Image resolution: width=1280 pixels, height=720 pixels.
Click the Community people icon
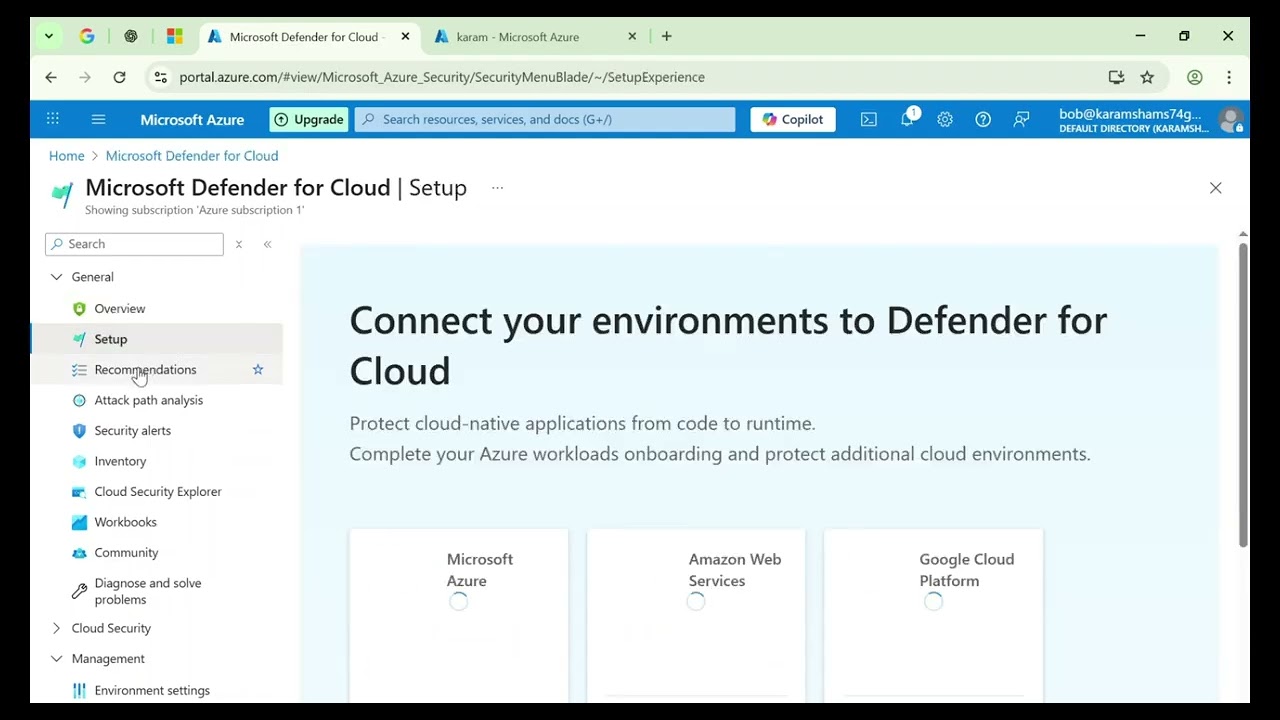pos(79,553)
